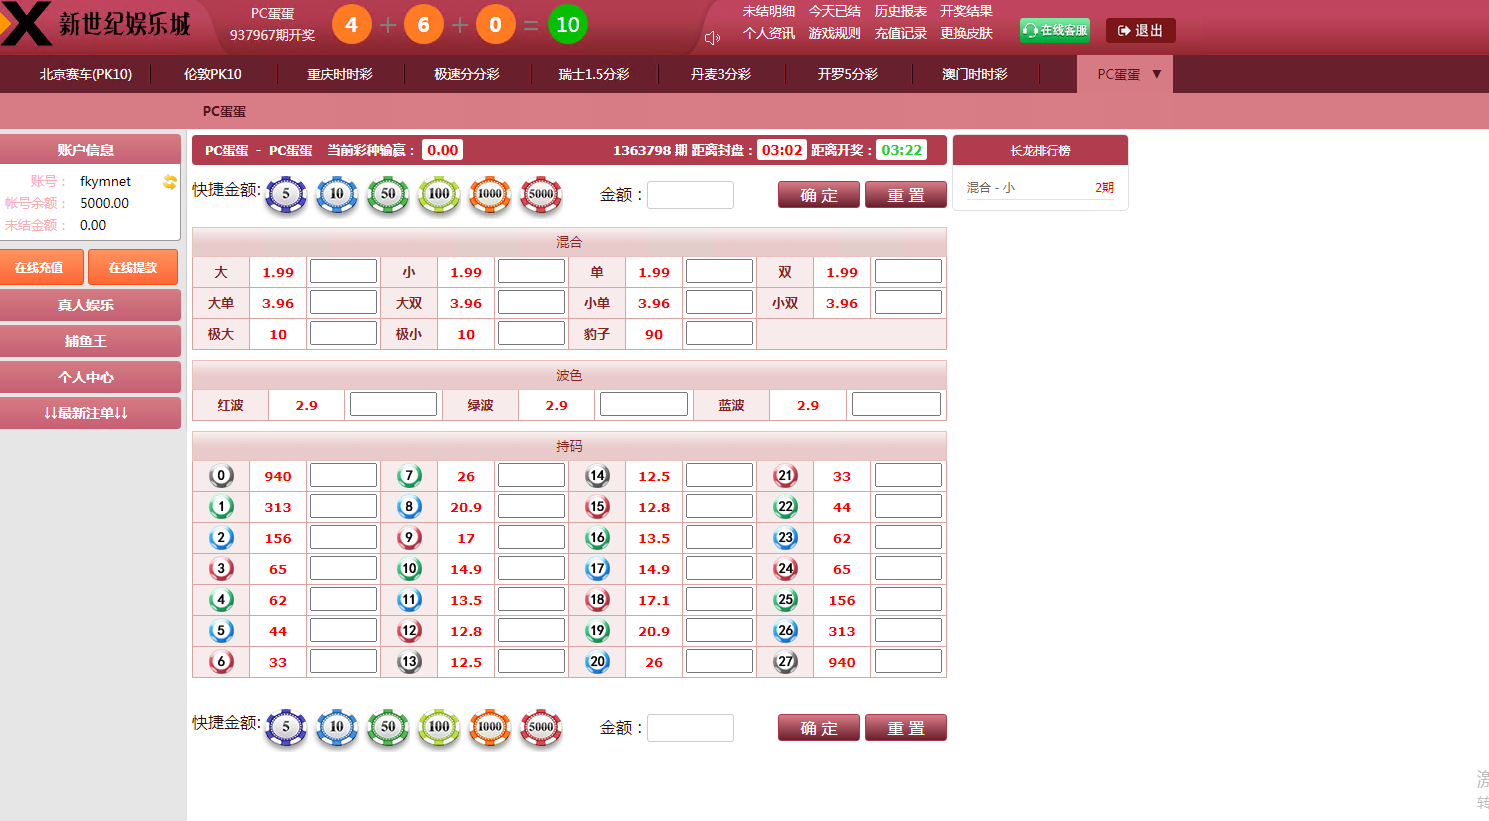Select the 5000 chip in the bottom row
The height and width of the screenshot is (821, 1489).
click(541, 728)
